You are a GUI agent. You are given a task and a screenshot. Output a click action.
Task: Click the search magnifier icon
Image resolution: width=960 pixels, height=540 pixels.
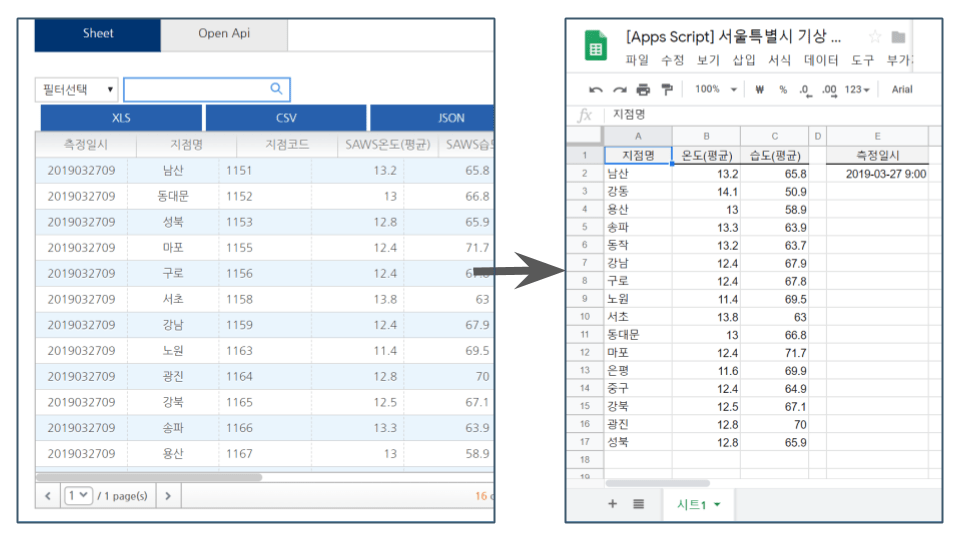(x=277, y=89)
